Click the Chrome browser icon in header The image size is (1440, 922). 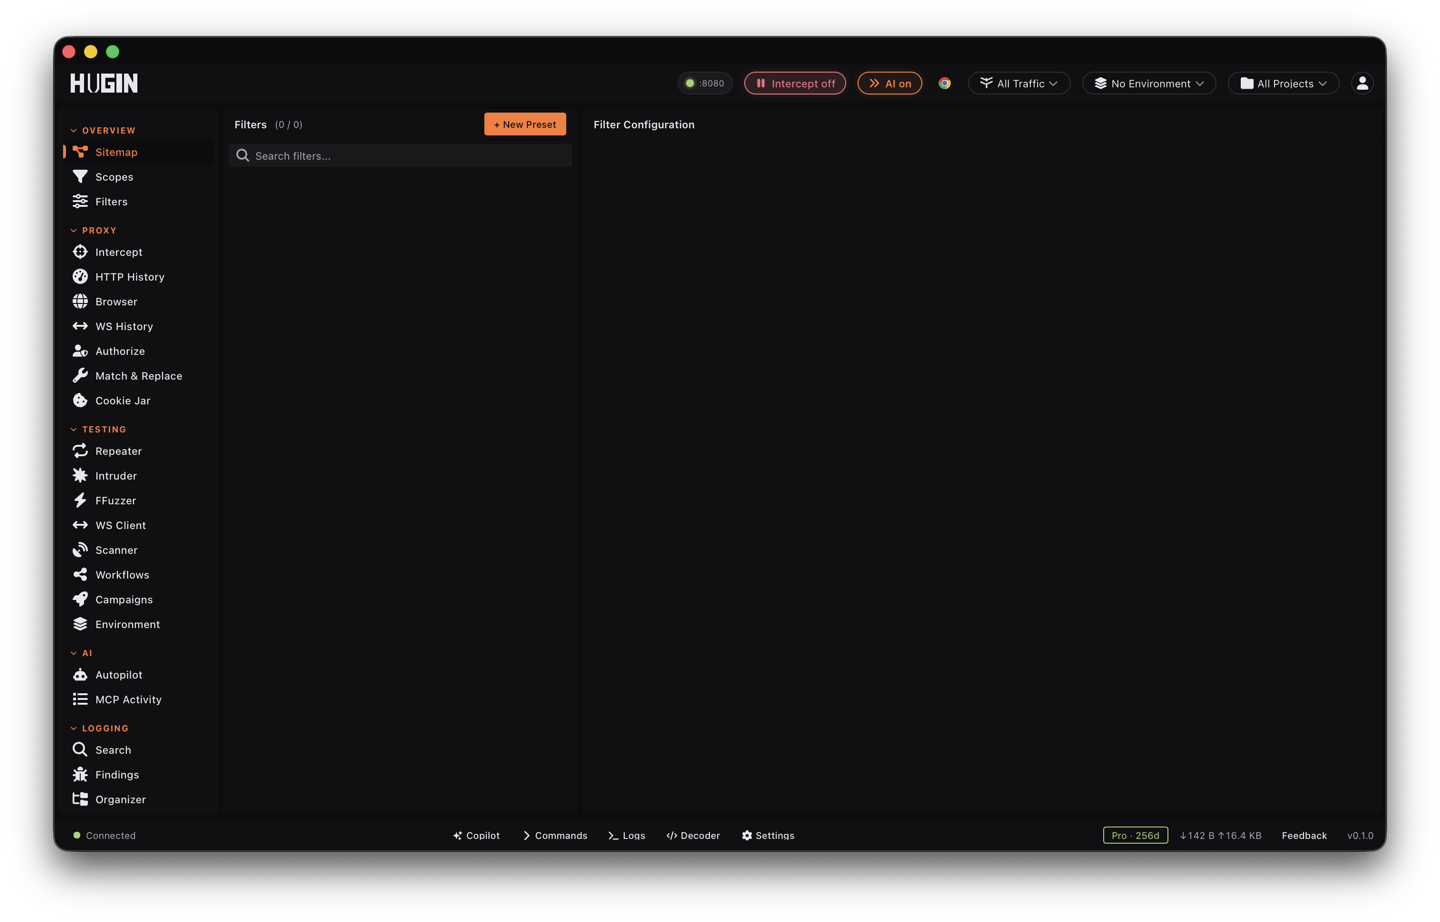point(944,83)
